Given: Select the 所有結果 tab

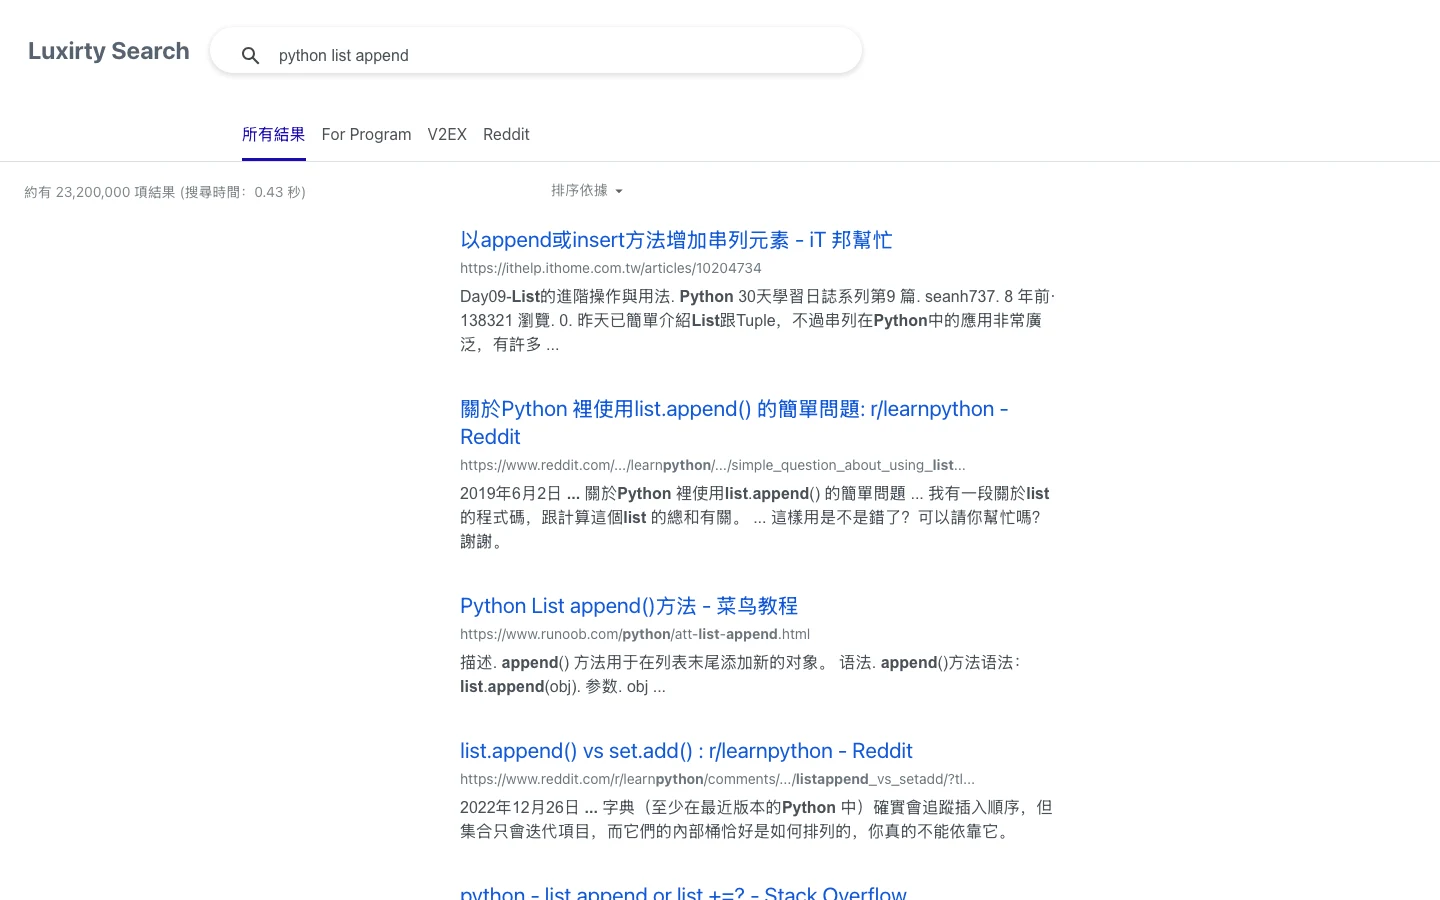Looking at the screenshot, I should (x=273, y=134).
